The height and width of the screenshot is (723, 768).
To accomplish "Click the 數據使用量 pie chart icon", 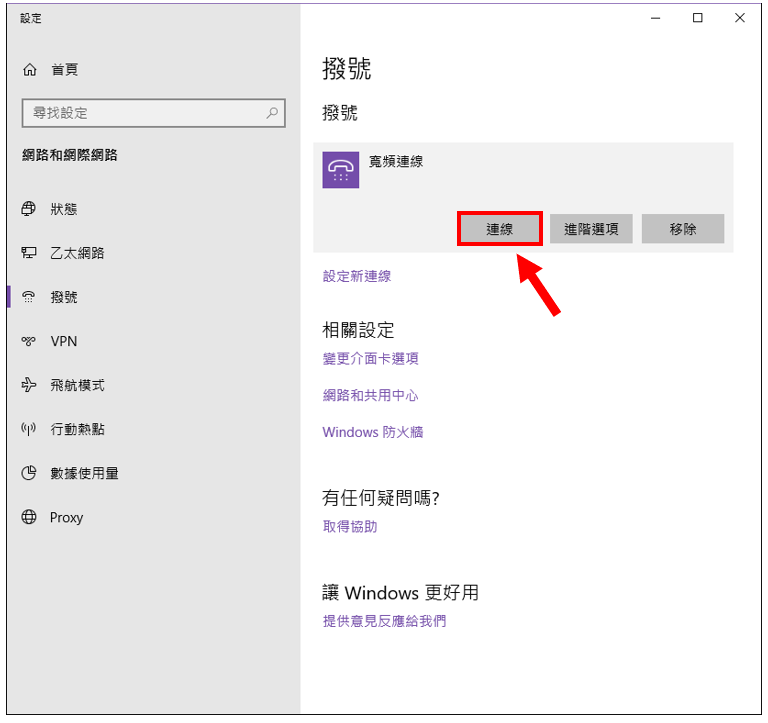I will click(x=29, y=473).
